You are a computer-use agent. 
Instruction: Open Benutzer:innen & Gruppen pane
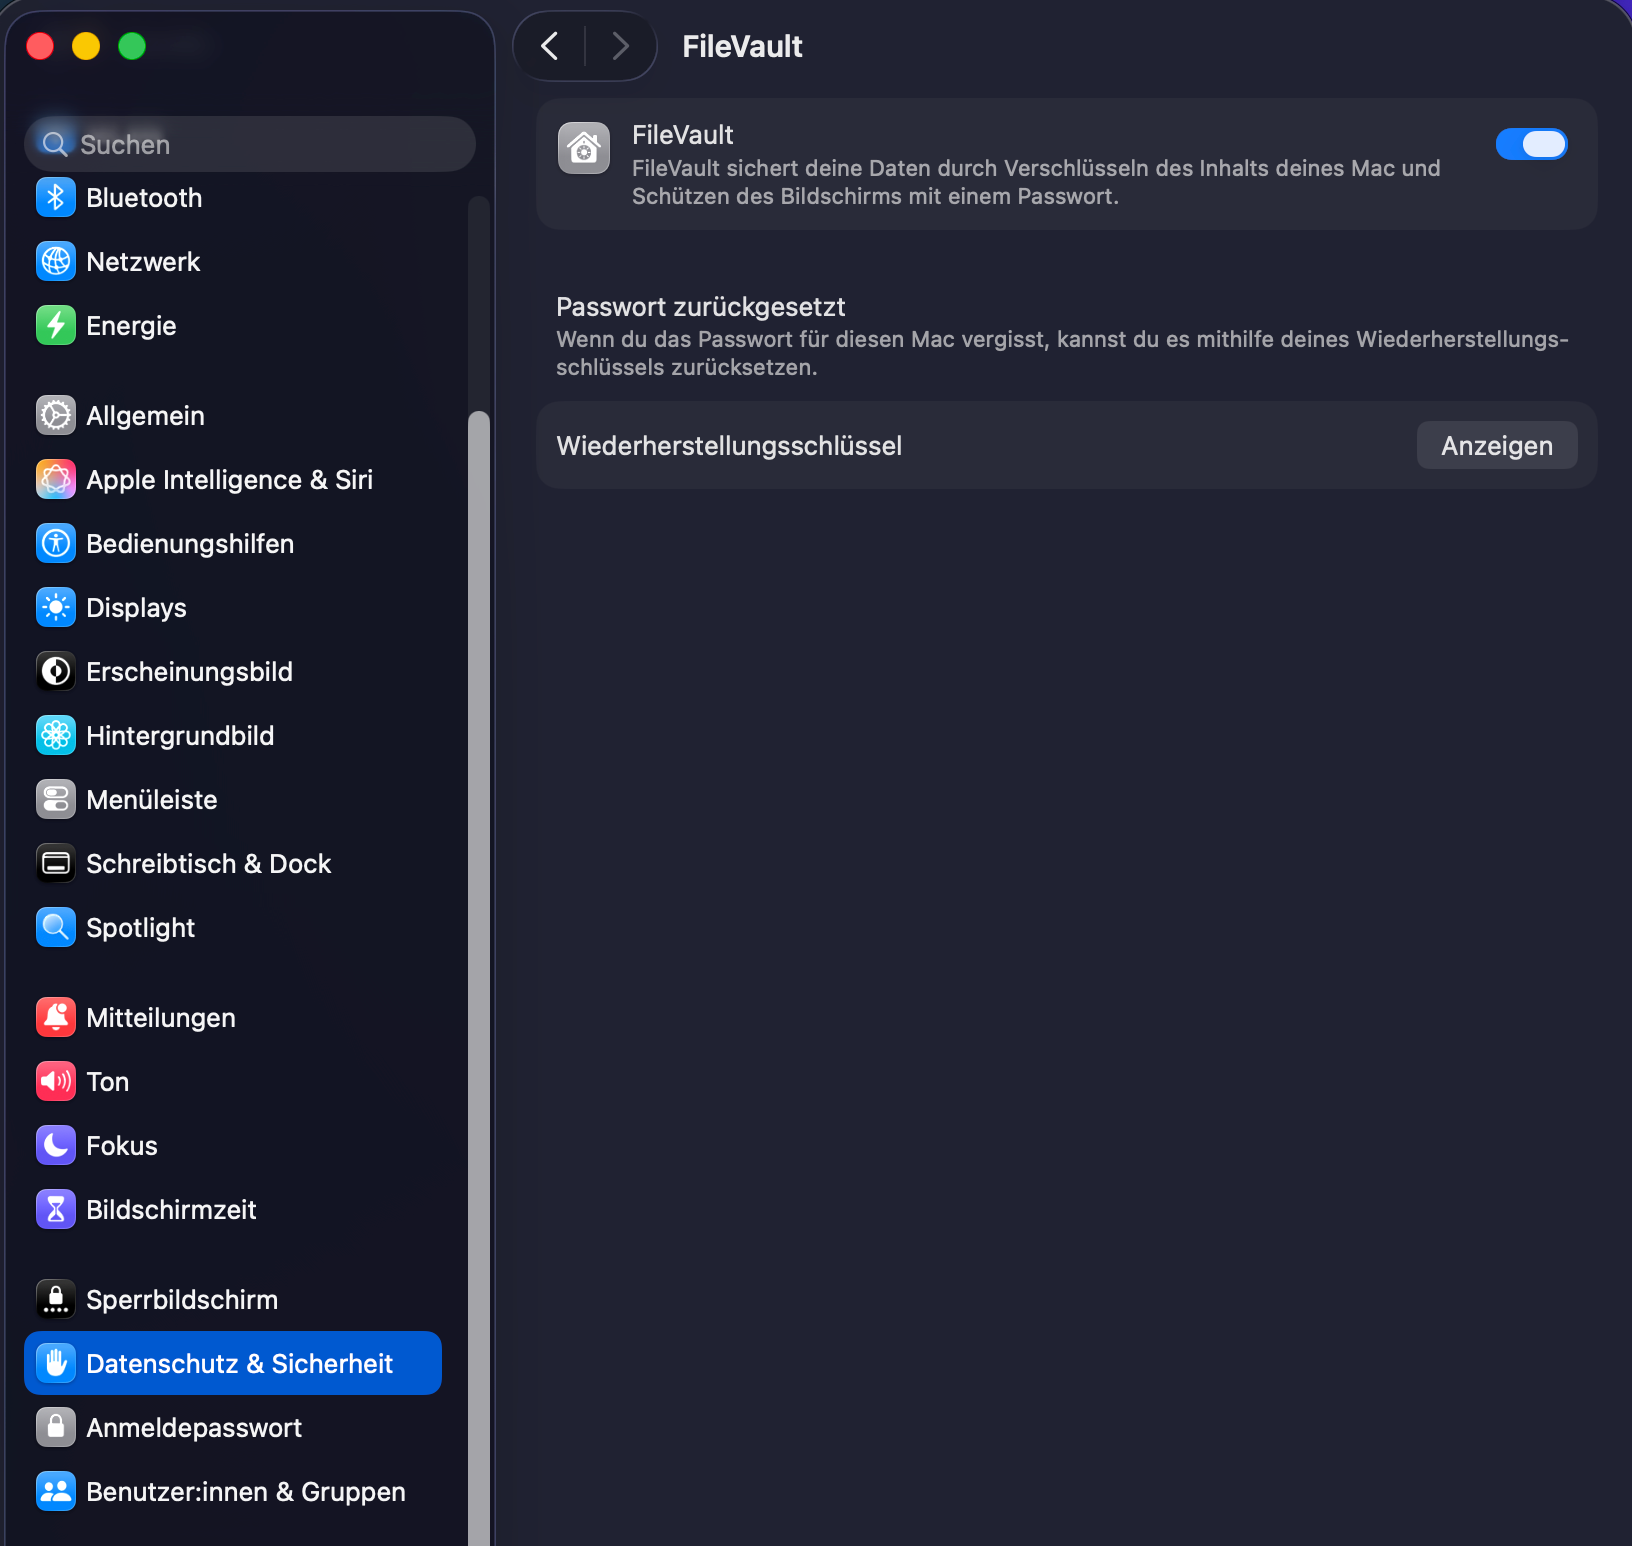(x=245, y=1492)
